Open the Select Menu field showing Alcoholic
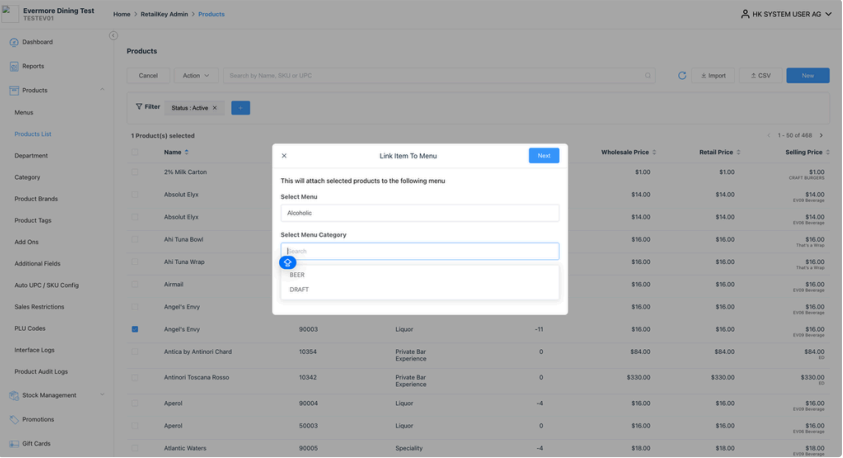843x458 pixels. (419, 213)
